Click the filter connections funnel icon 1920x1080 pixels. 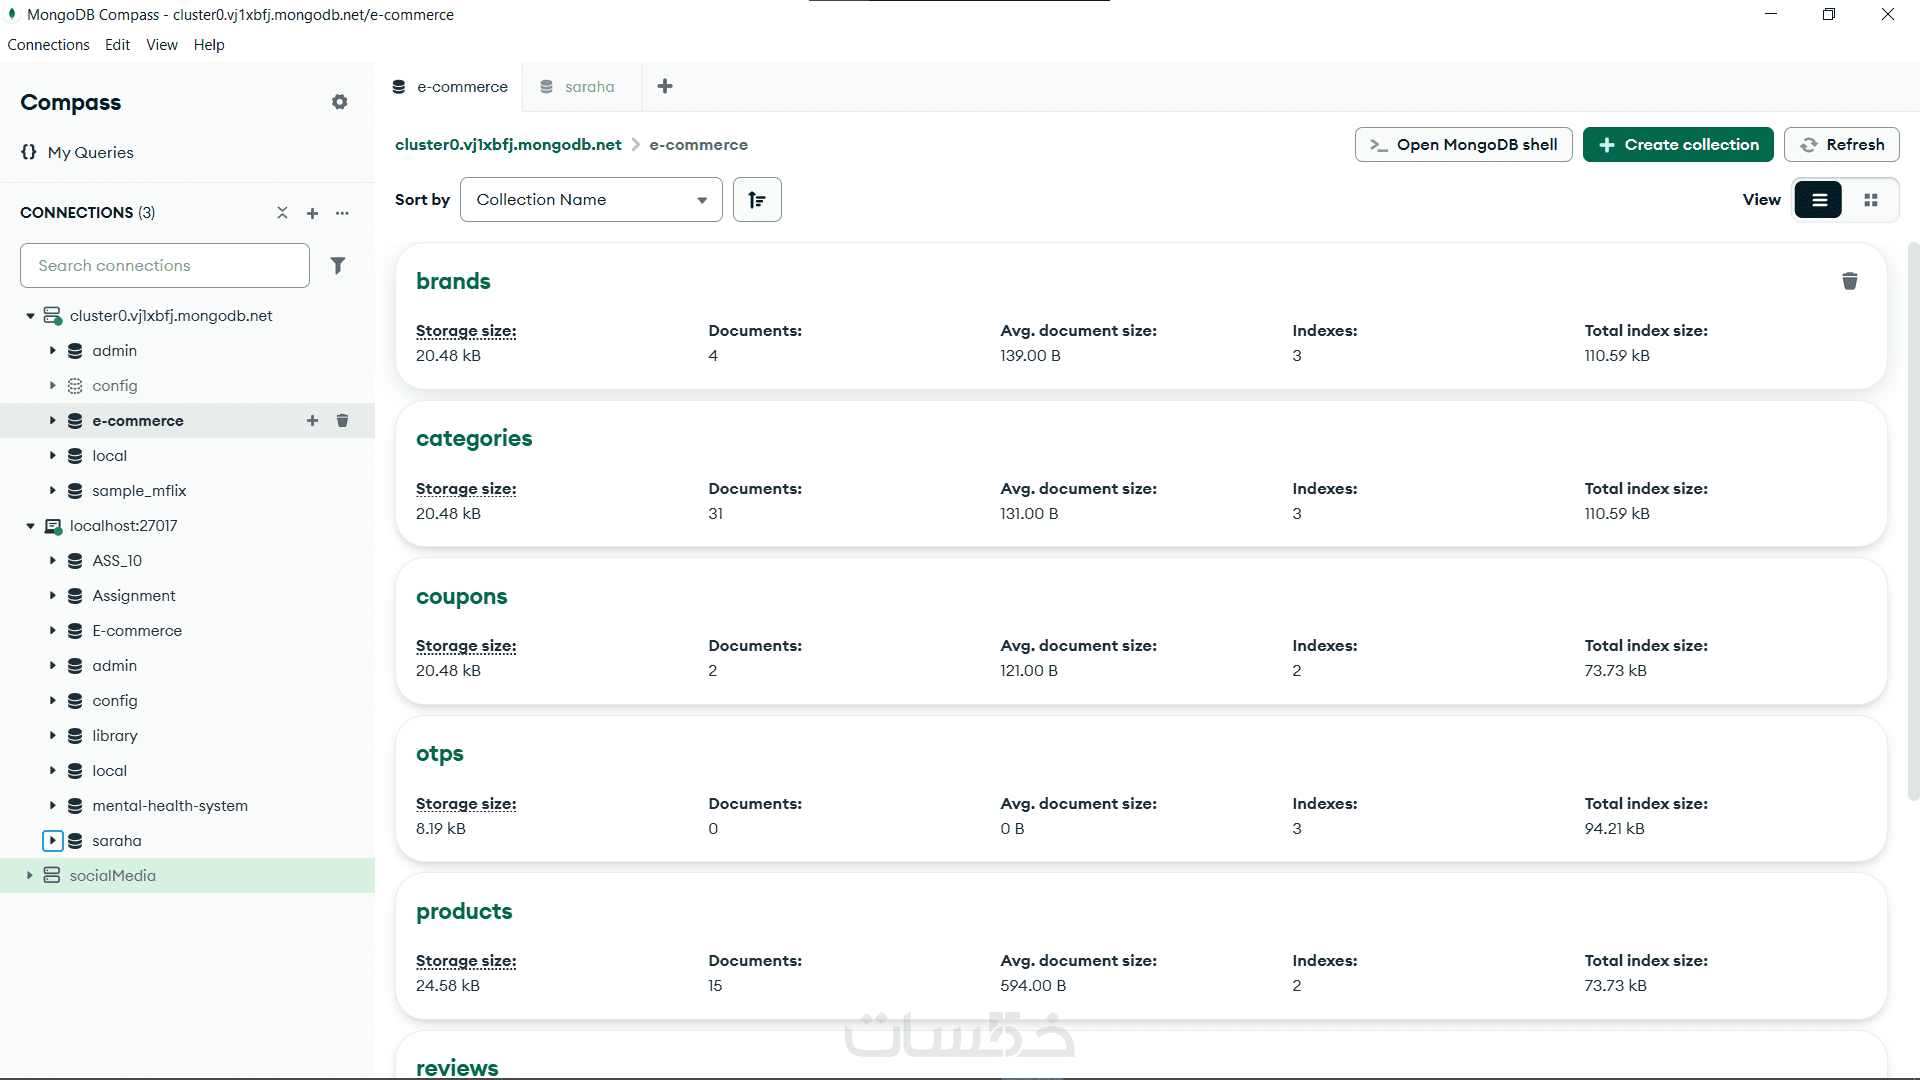[338, 265]
